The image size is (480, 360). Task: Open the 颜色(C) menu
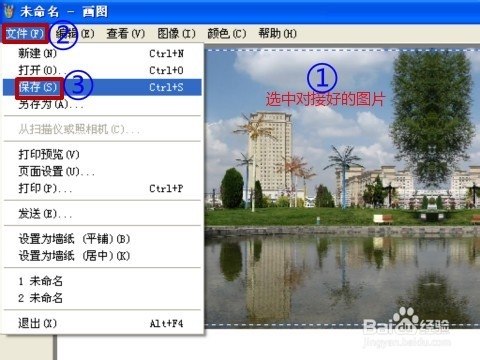click(x=227, y=33)
